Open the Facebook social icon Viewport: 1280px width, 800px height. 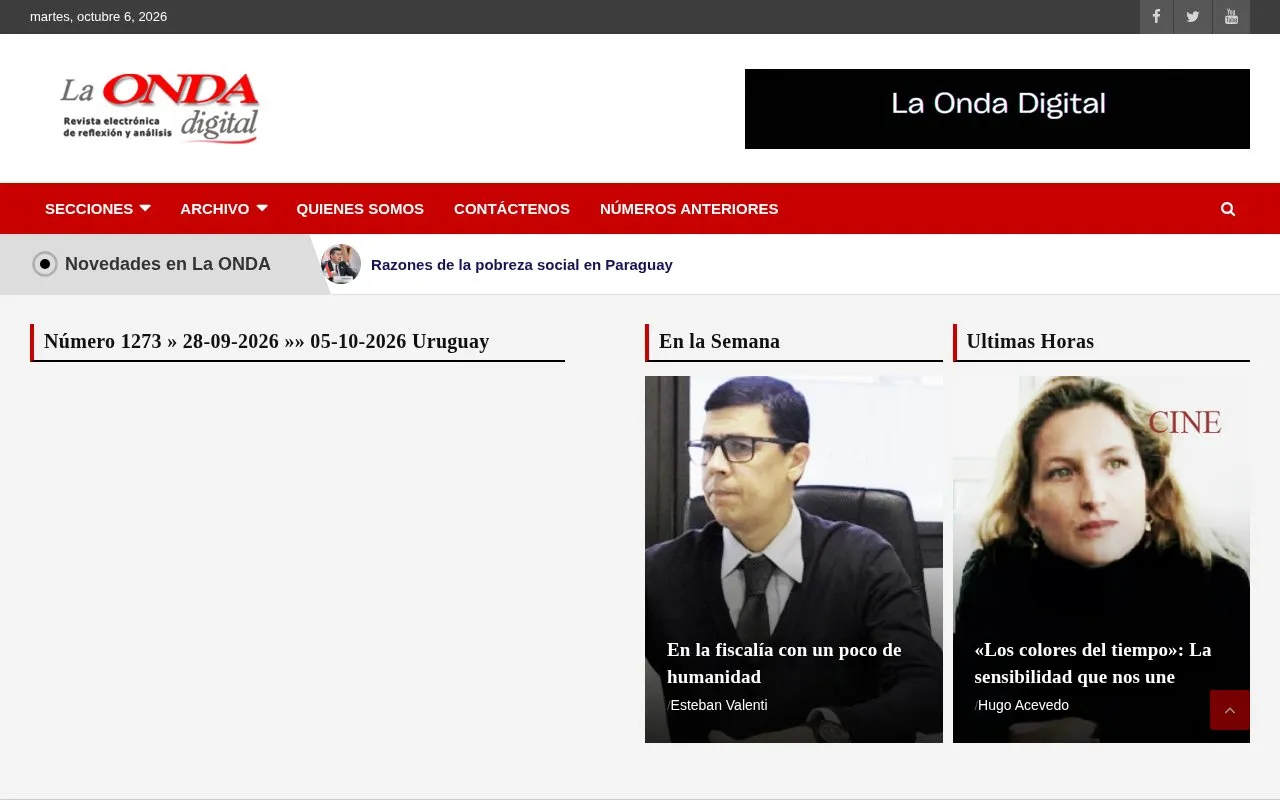[1156, 17]
